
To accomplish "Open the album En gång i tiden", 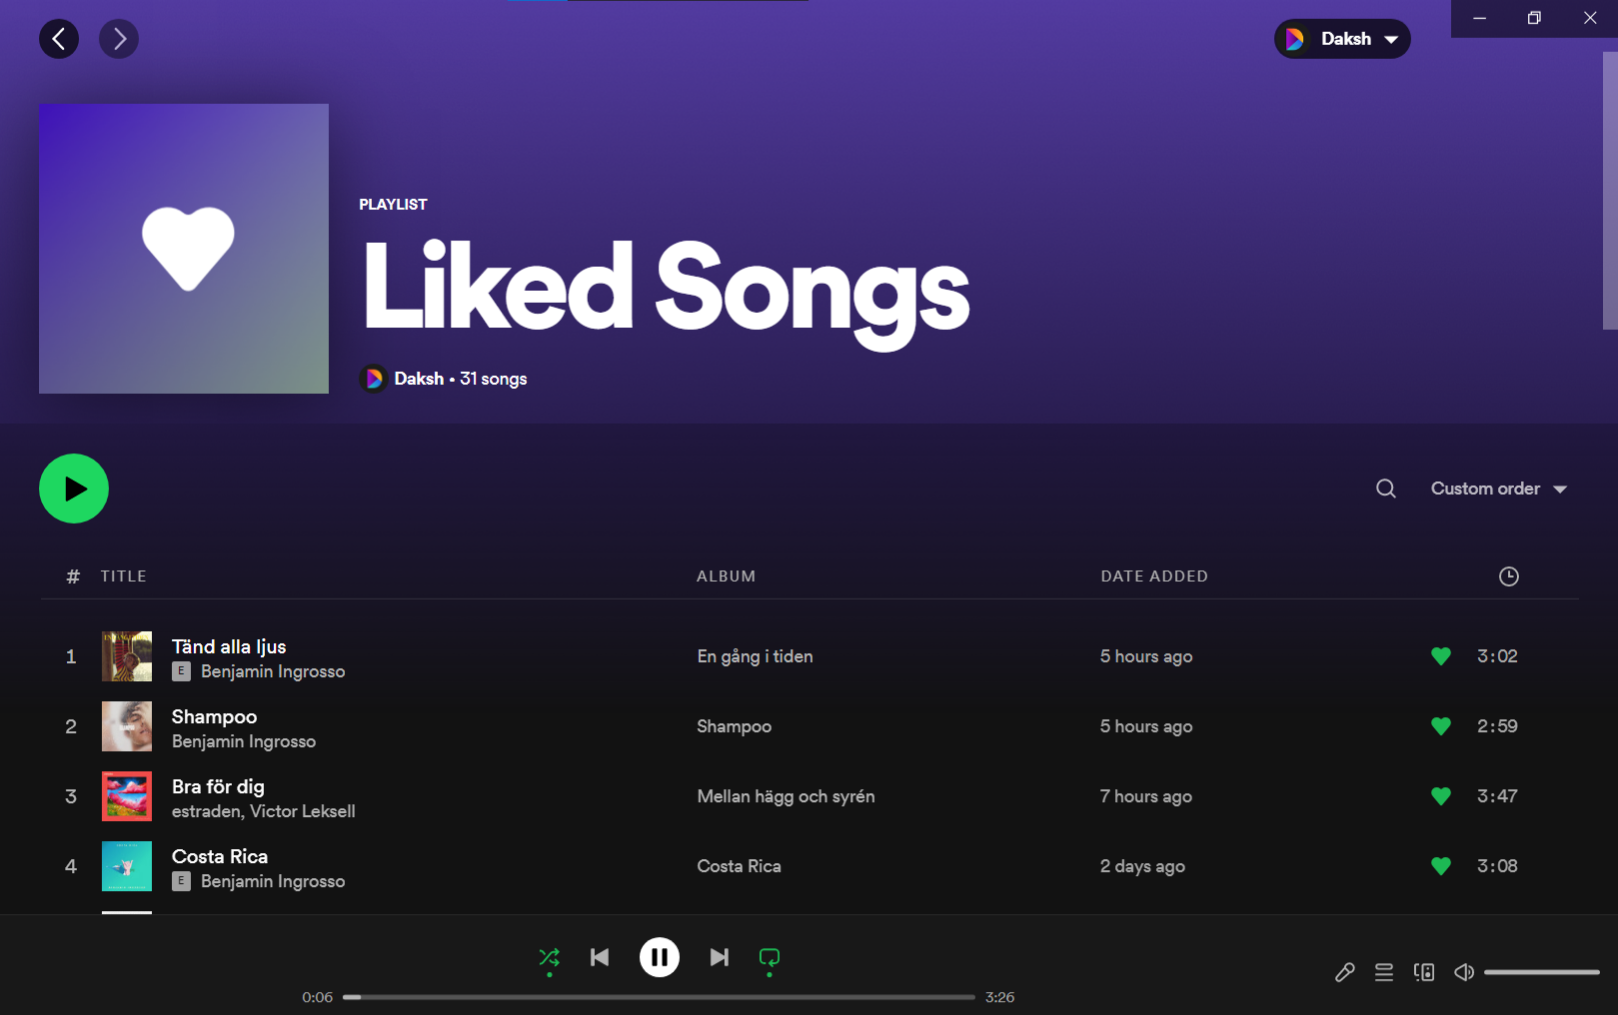I will click(755, 656).
